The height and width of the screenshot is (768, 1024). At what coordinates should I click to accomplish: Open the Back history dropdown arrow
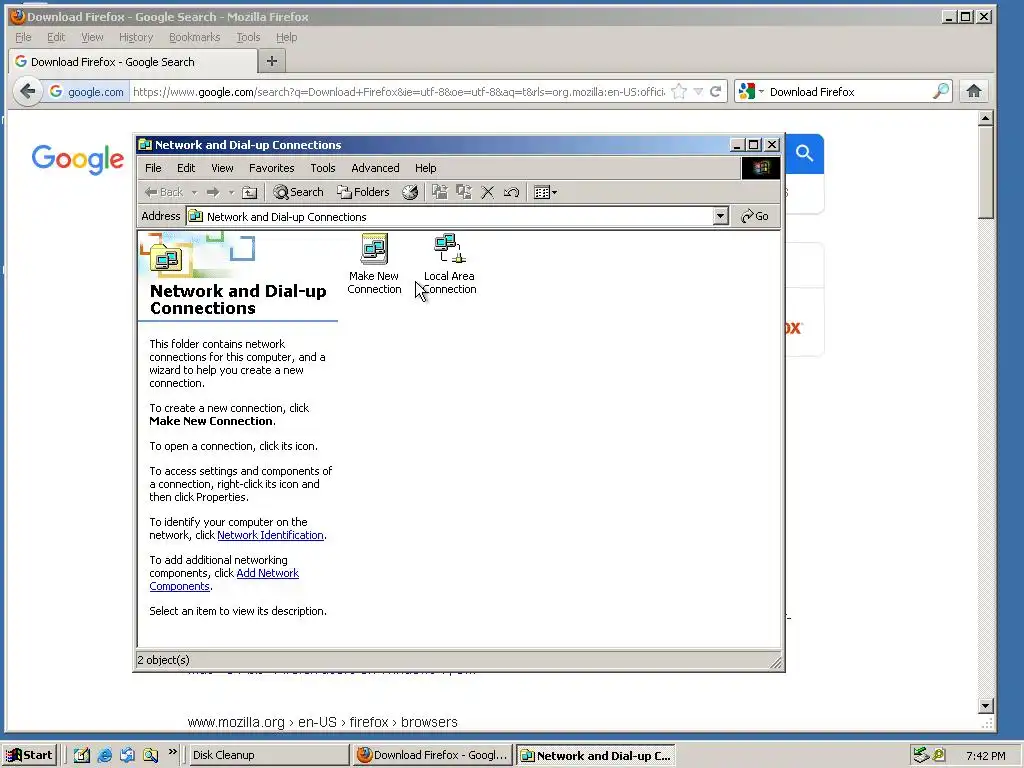(x=194, y=192)
